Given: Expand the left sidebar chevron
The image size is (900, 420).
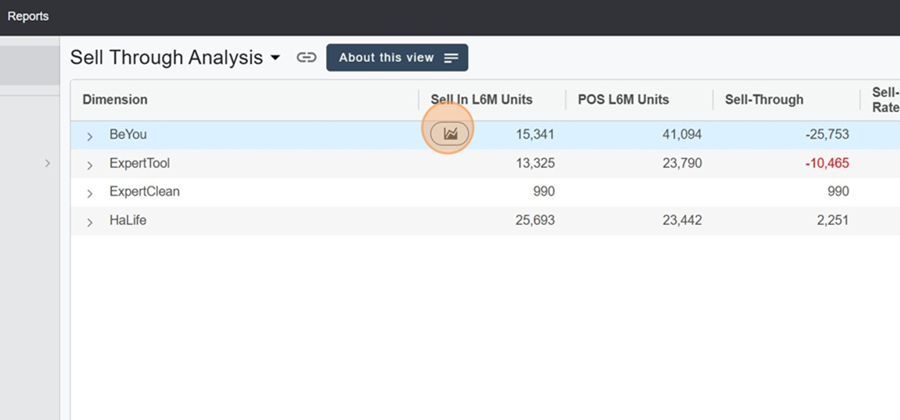Looking at the screenshot, I should point(48,164).
